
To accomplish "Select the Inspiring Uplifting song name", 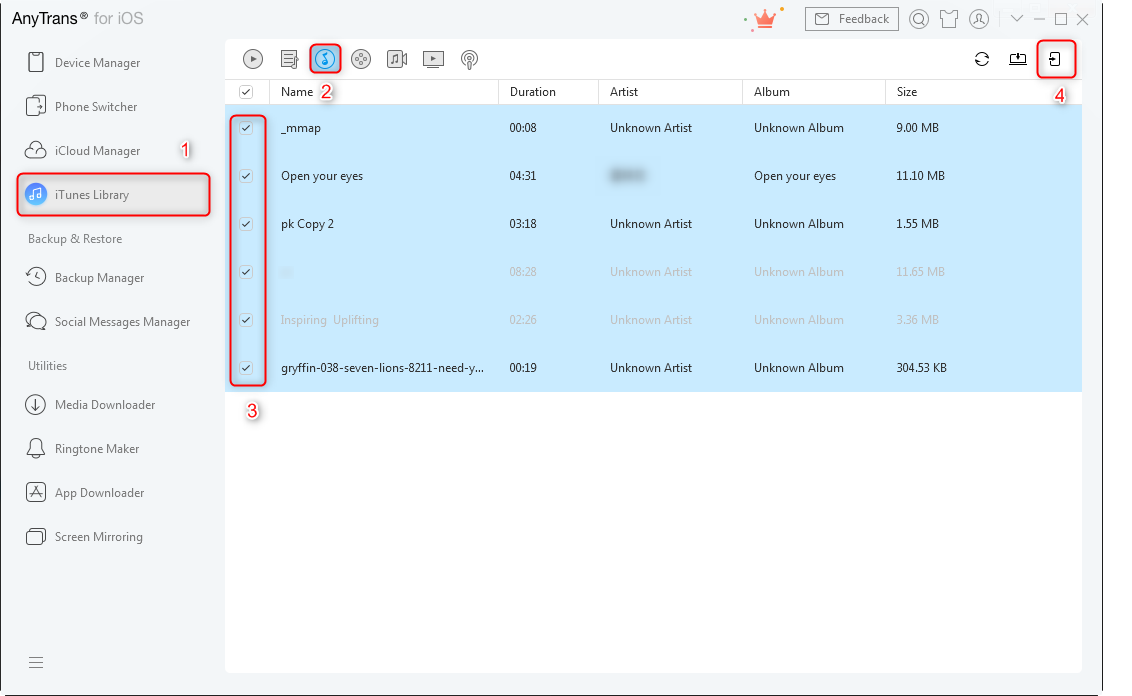I will 330,320.
